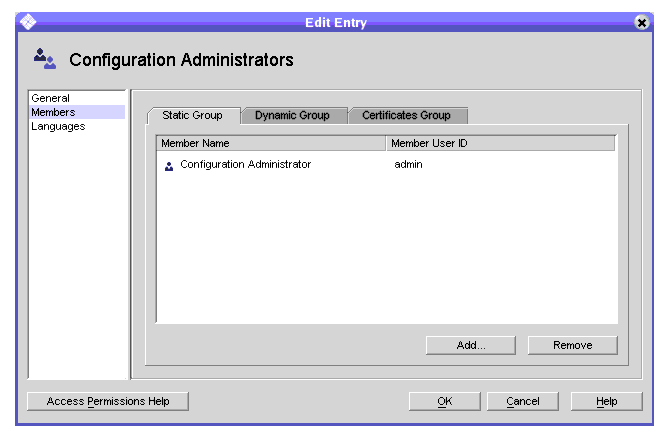The height and width of the screenshot is (438, 670).
Task: Open Access Permissions Help
Action: [108, 401]
